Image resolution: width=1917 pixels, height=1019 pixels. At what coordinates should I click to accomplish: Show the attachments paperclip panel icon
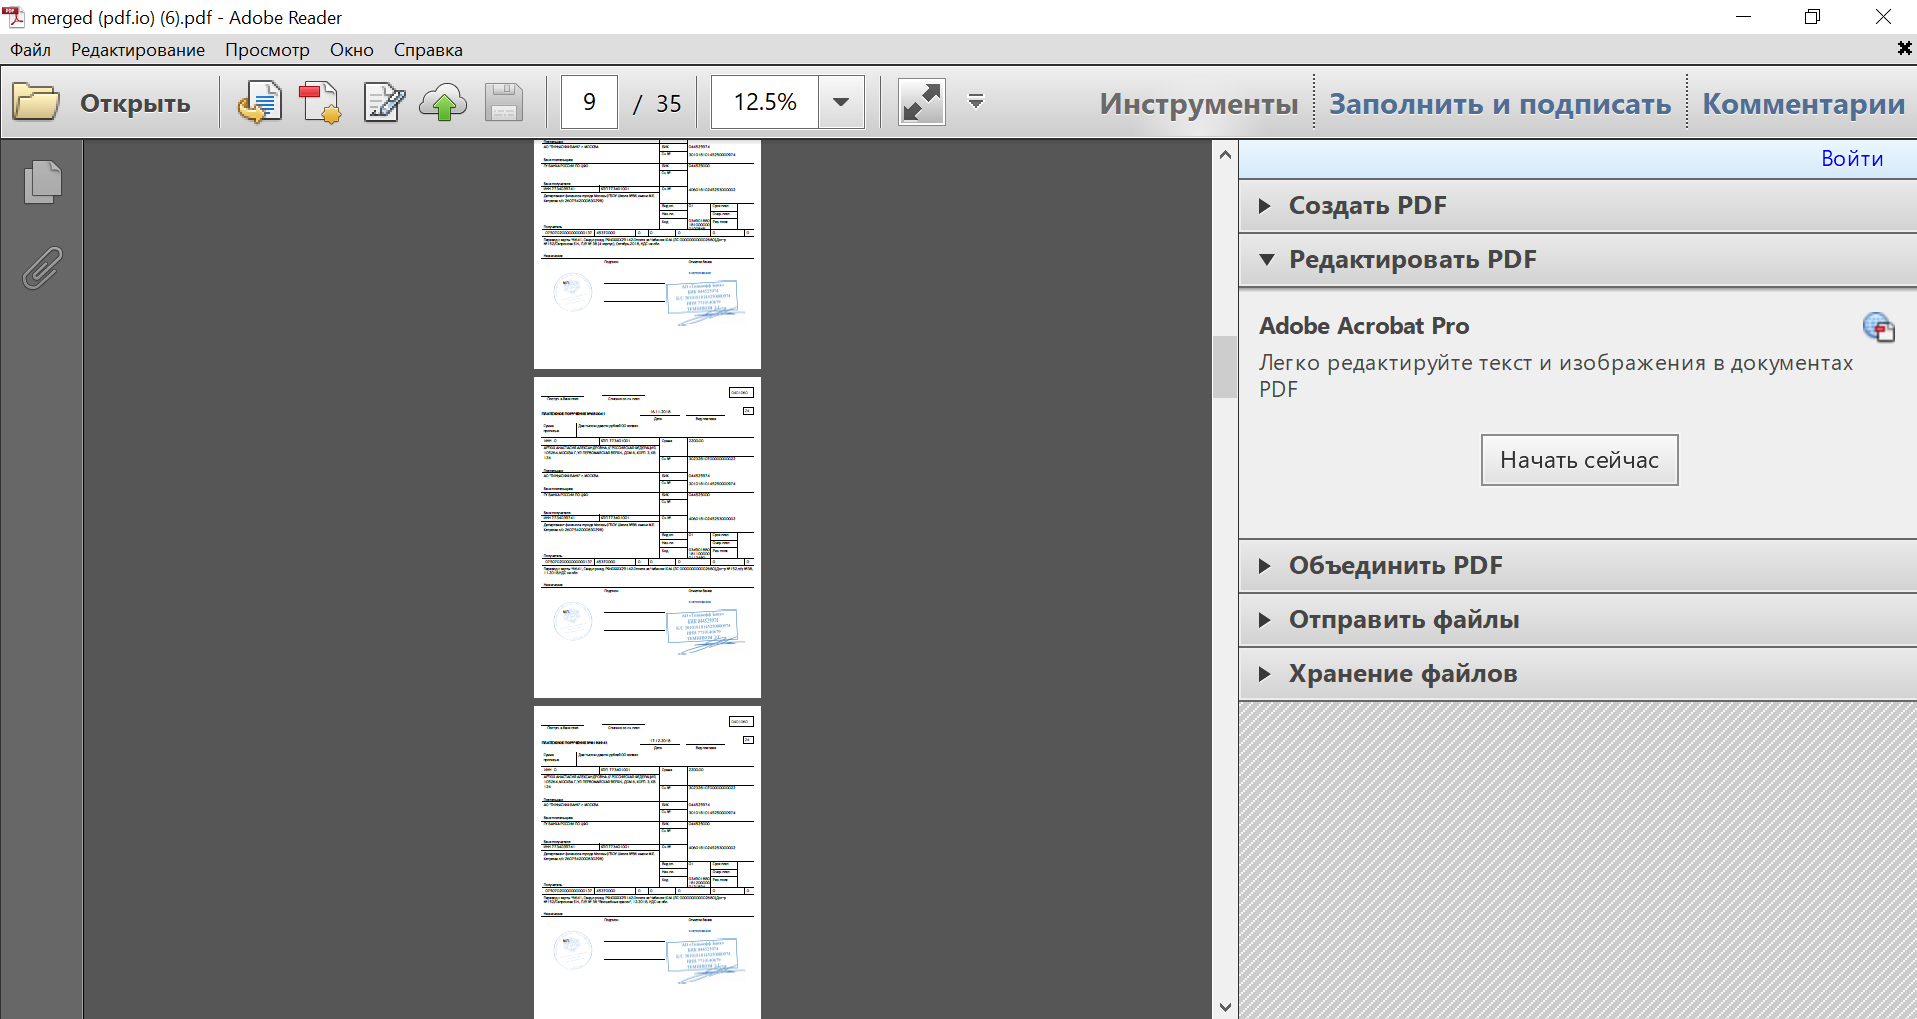tap(42, 268)
